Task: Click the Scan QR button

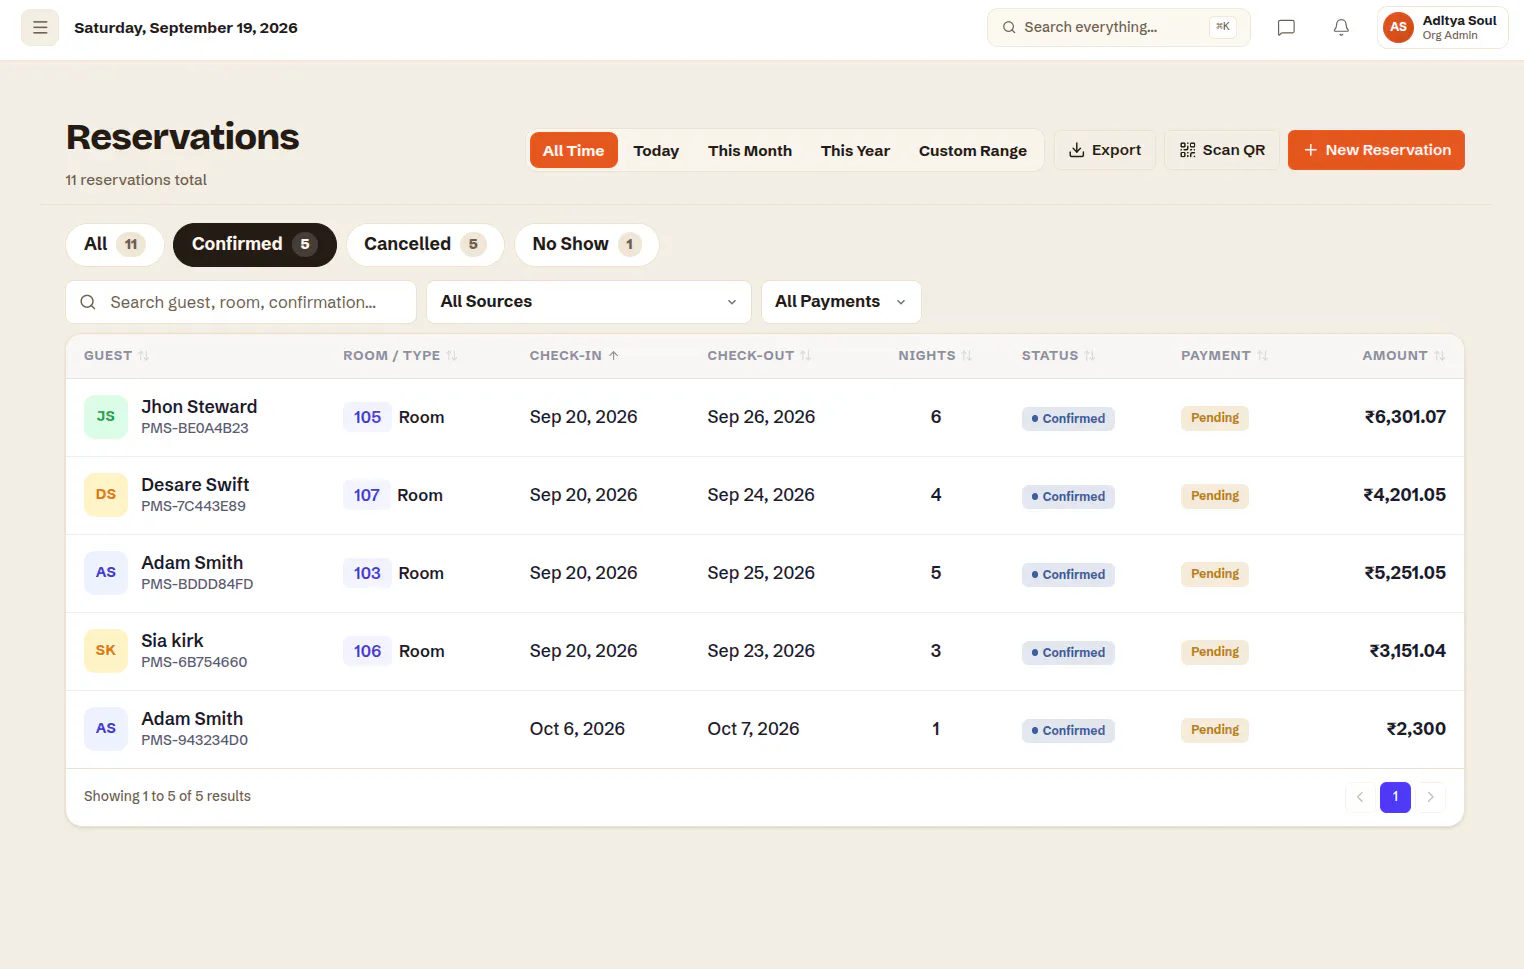Action: coord(1222,150)
